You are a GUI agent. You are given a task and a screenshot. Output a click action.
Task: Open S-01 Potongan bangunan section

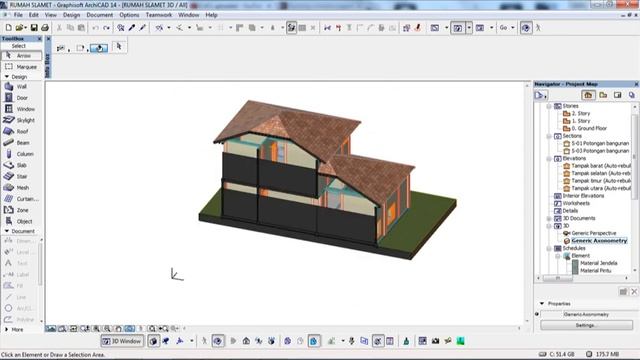pos(600,144)
